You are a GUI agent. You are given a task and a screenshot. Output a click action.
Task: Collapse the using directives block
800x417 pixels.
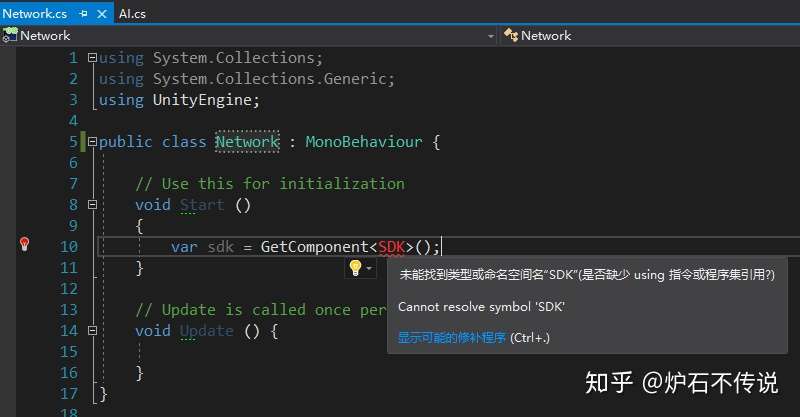tap(93, 58)
